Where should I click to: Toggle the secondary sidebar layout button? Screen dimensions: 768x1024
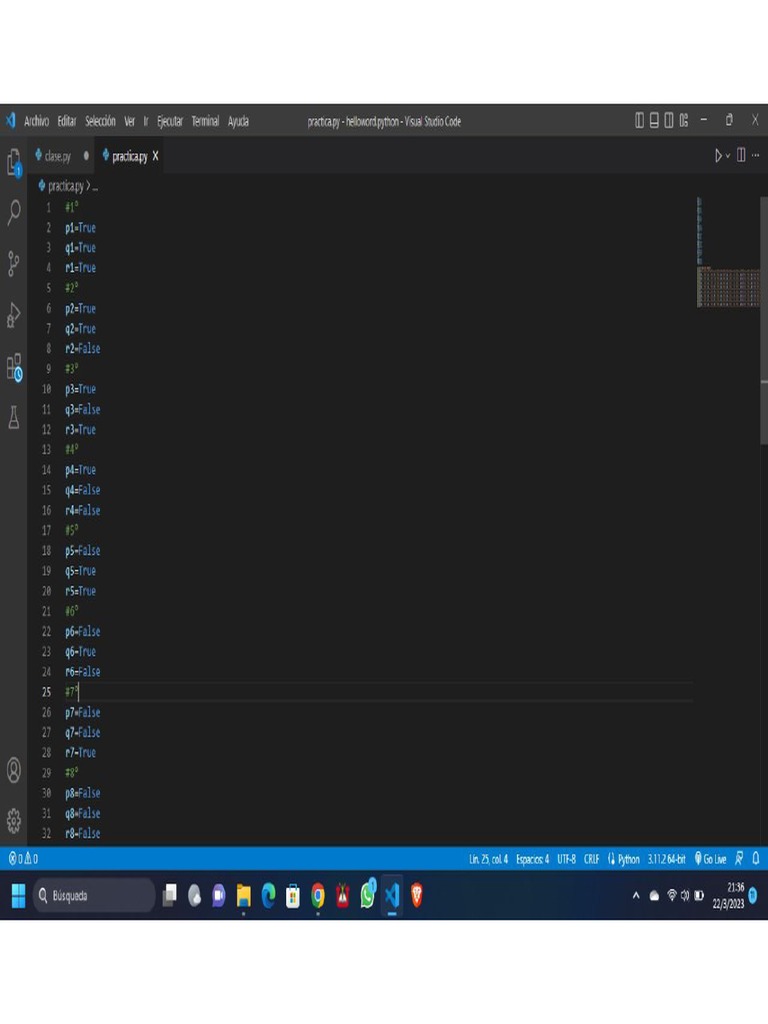coord(668,121)
